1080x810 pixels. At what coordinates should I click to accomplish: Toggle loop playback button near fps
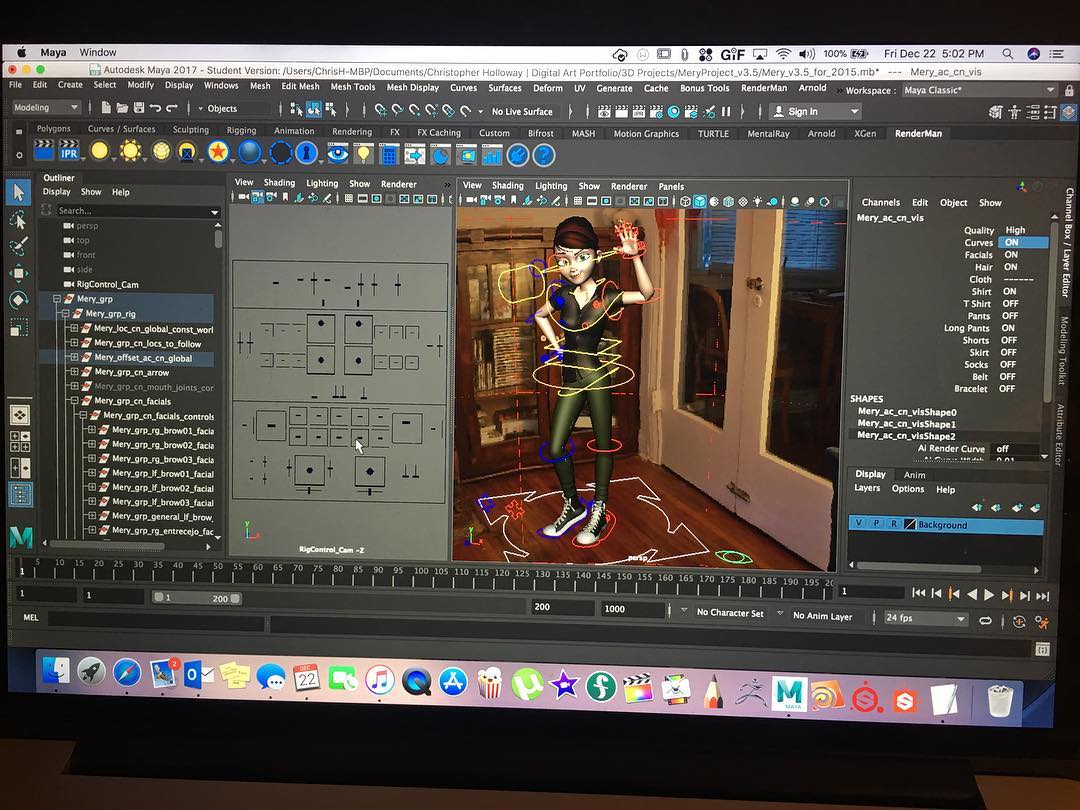(x=986, y=621)
